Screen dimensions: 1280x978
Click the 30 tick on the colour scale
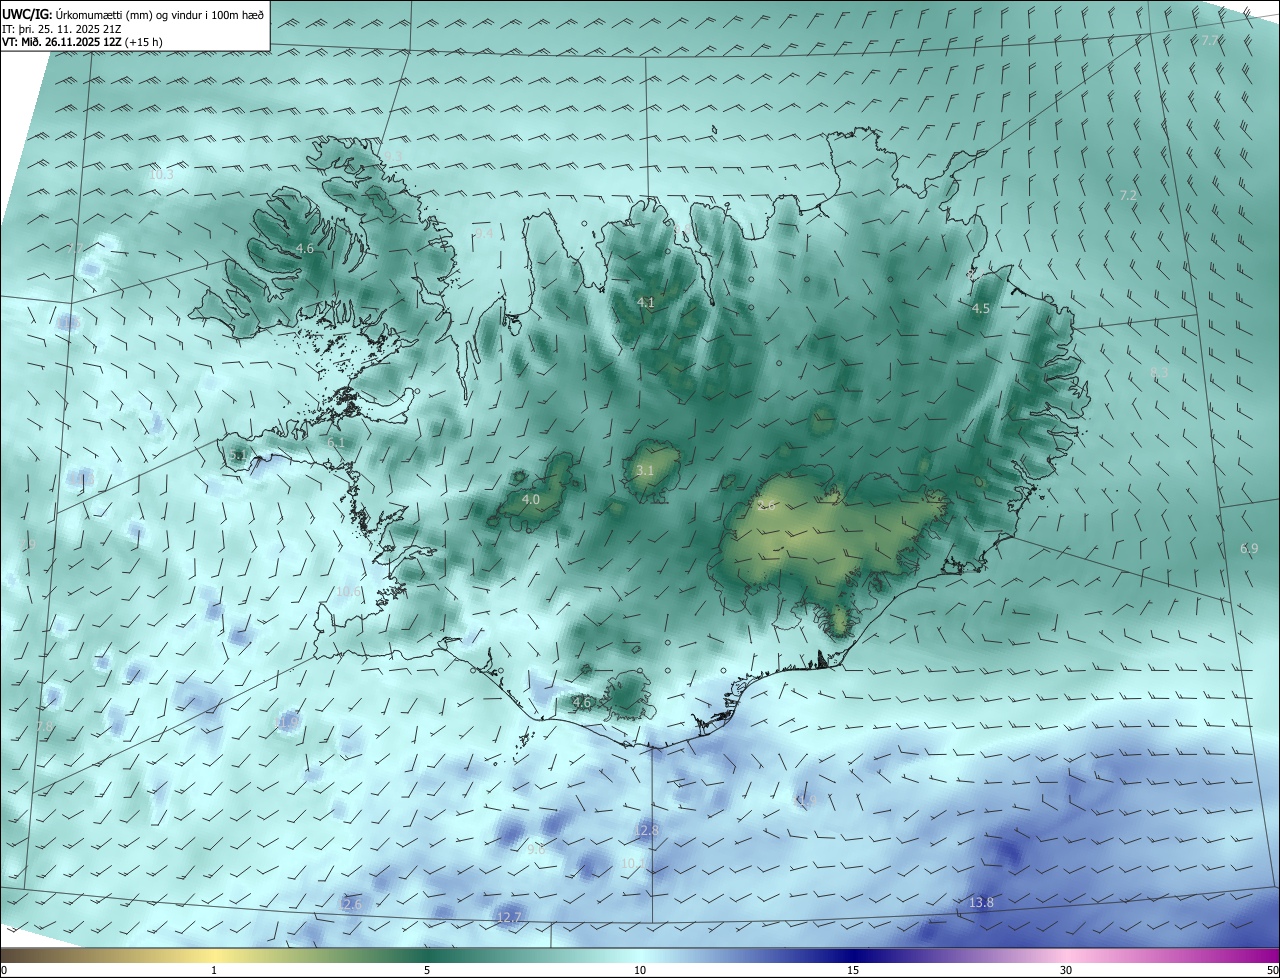[x=1066, y=970]
